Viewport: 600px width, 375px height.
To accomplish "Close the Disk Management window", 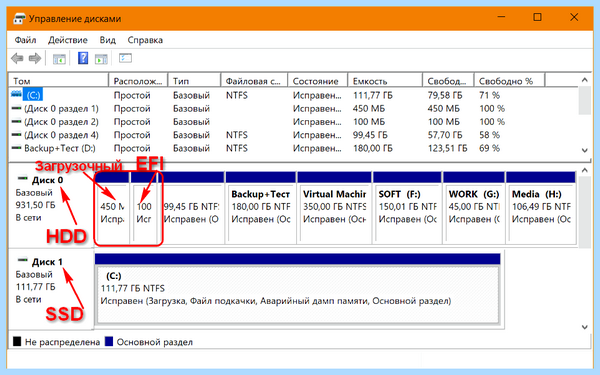I will [x=574, y=17].
